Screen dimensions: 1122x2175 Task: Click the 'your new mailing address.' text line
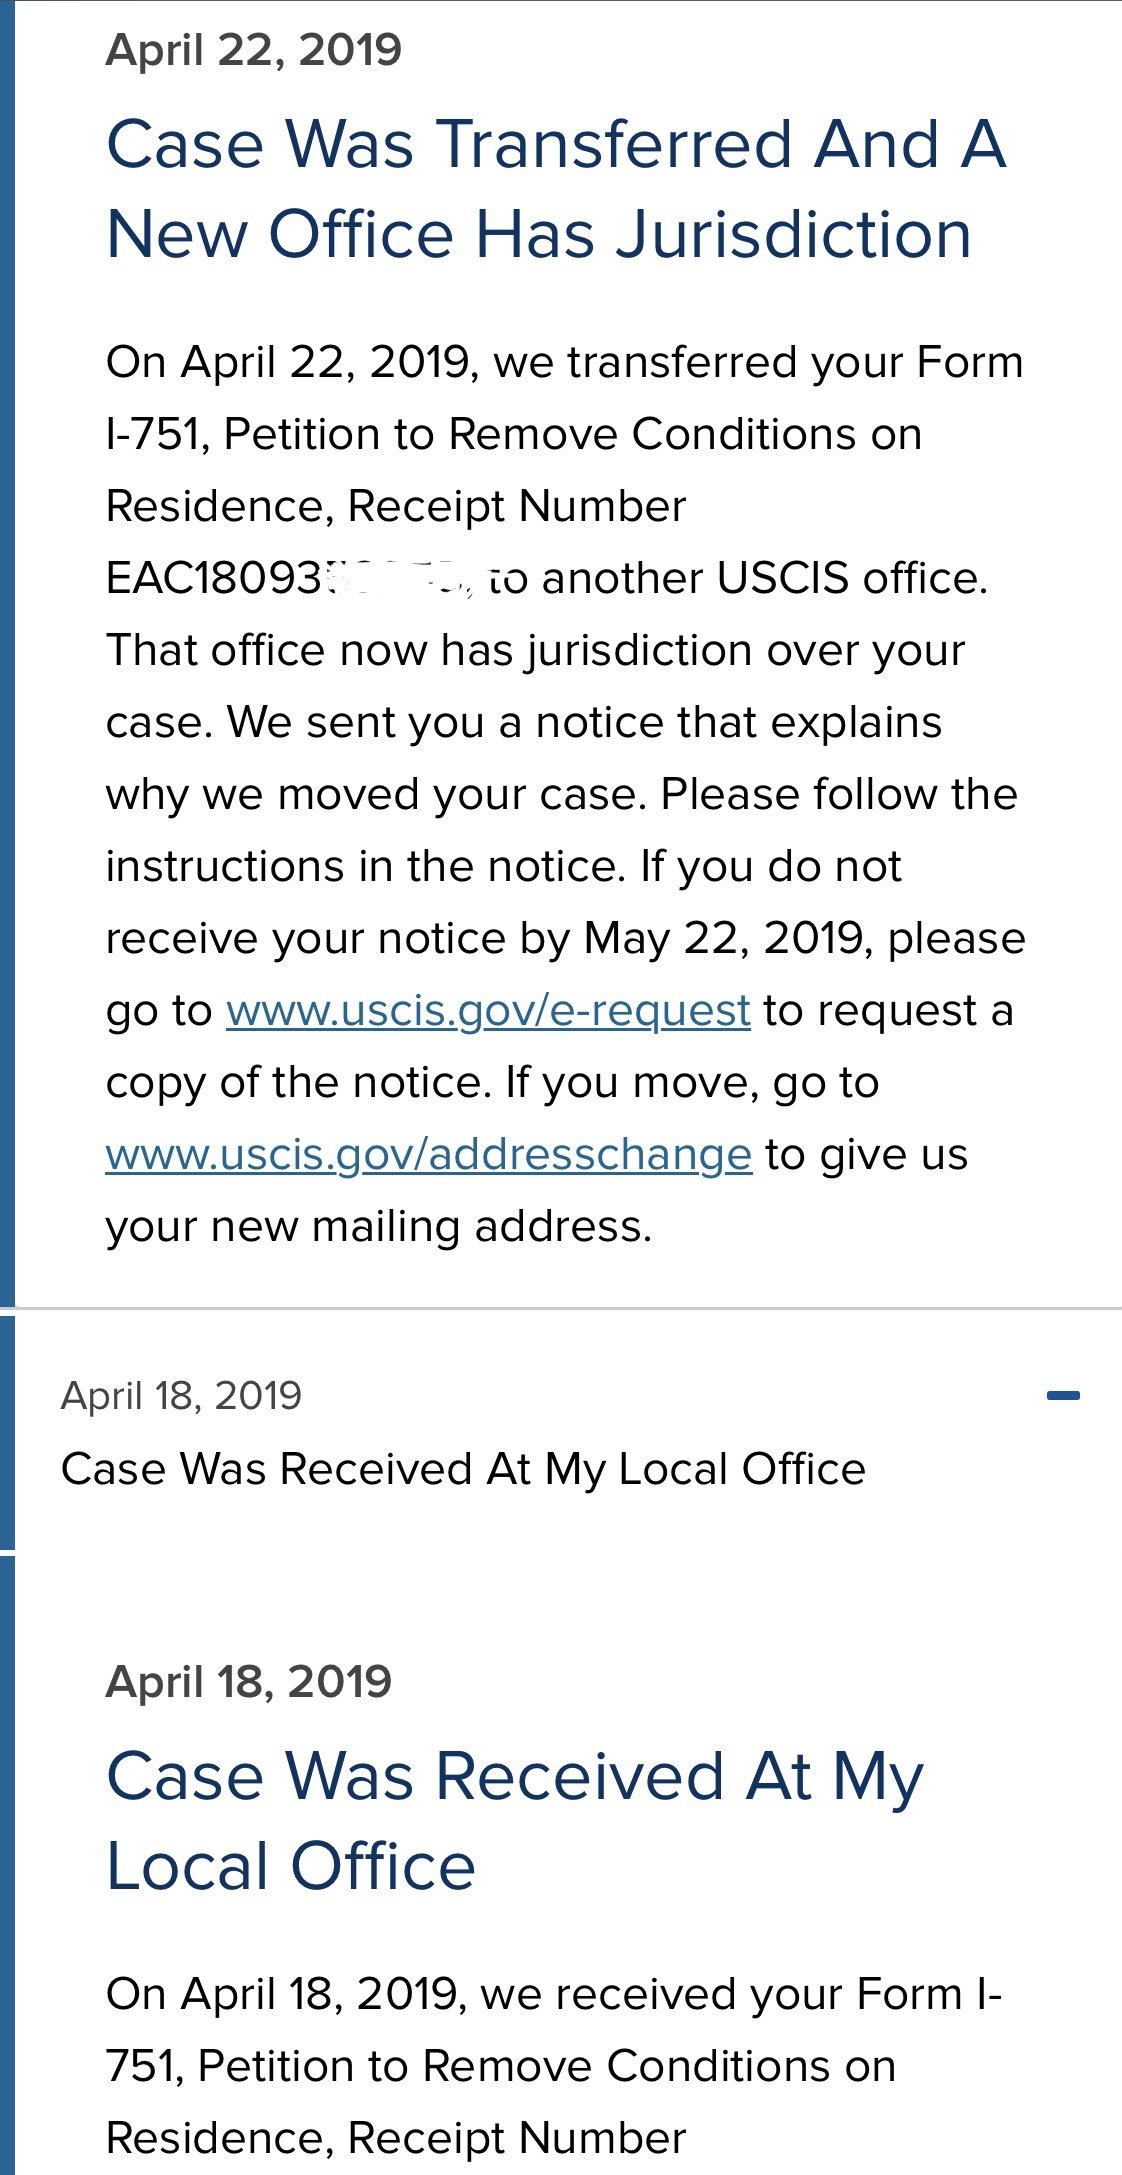(379, 1227)
